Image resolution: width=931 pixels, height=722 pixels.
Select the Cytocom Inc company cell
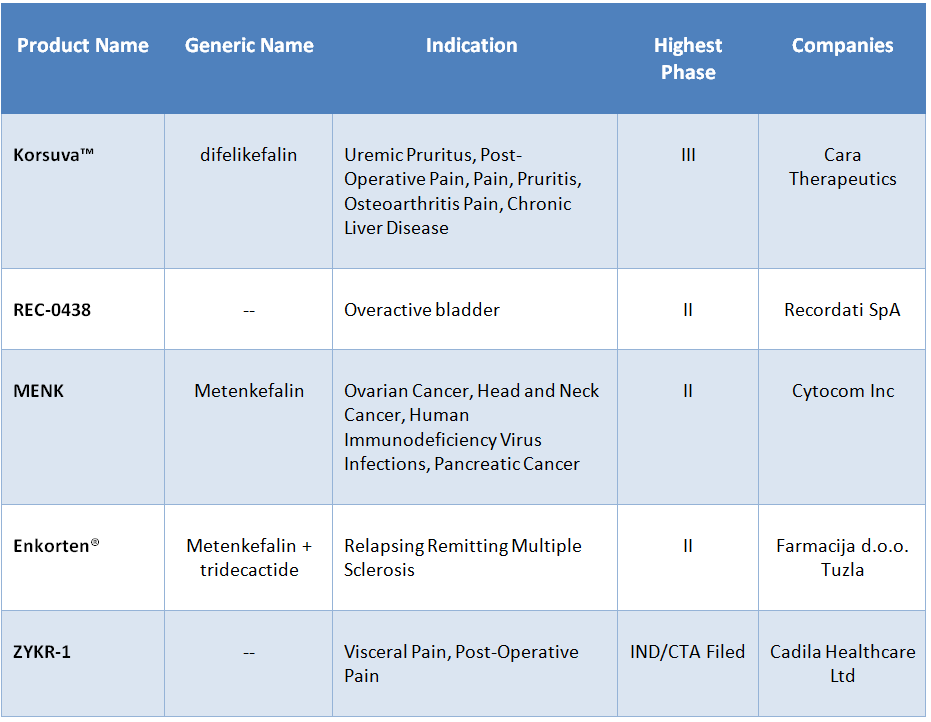click(842, 391)
